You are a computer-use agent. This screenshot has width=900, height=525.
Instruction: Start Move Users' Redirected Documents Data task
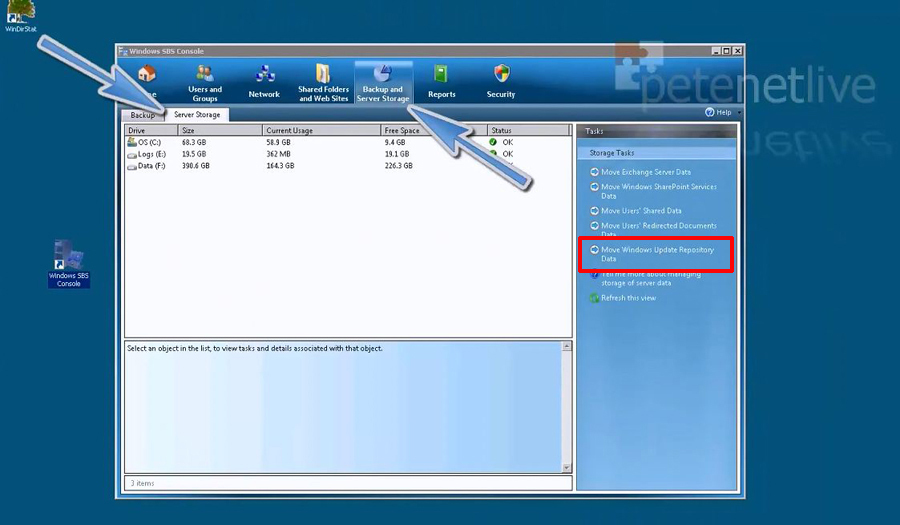[659, 230]
